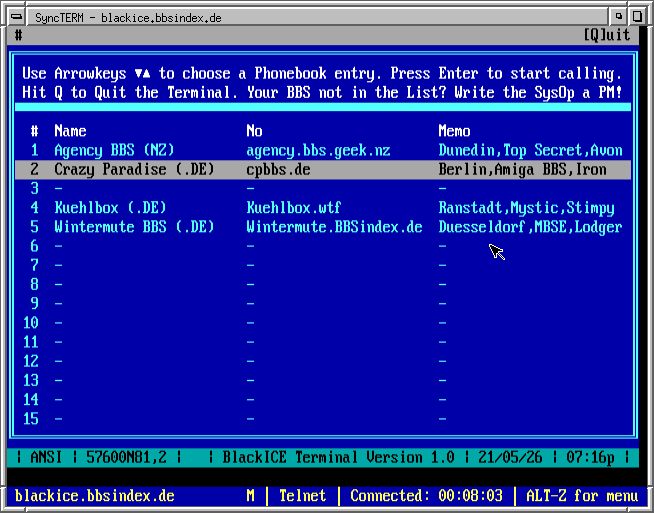Click cpbbs.de address
Viewport: 654px width, 513px height.
coord(278,170)
